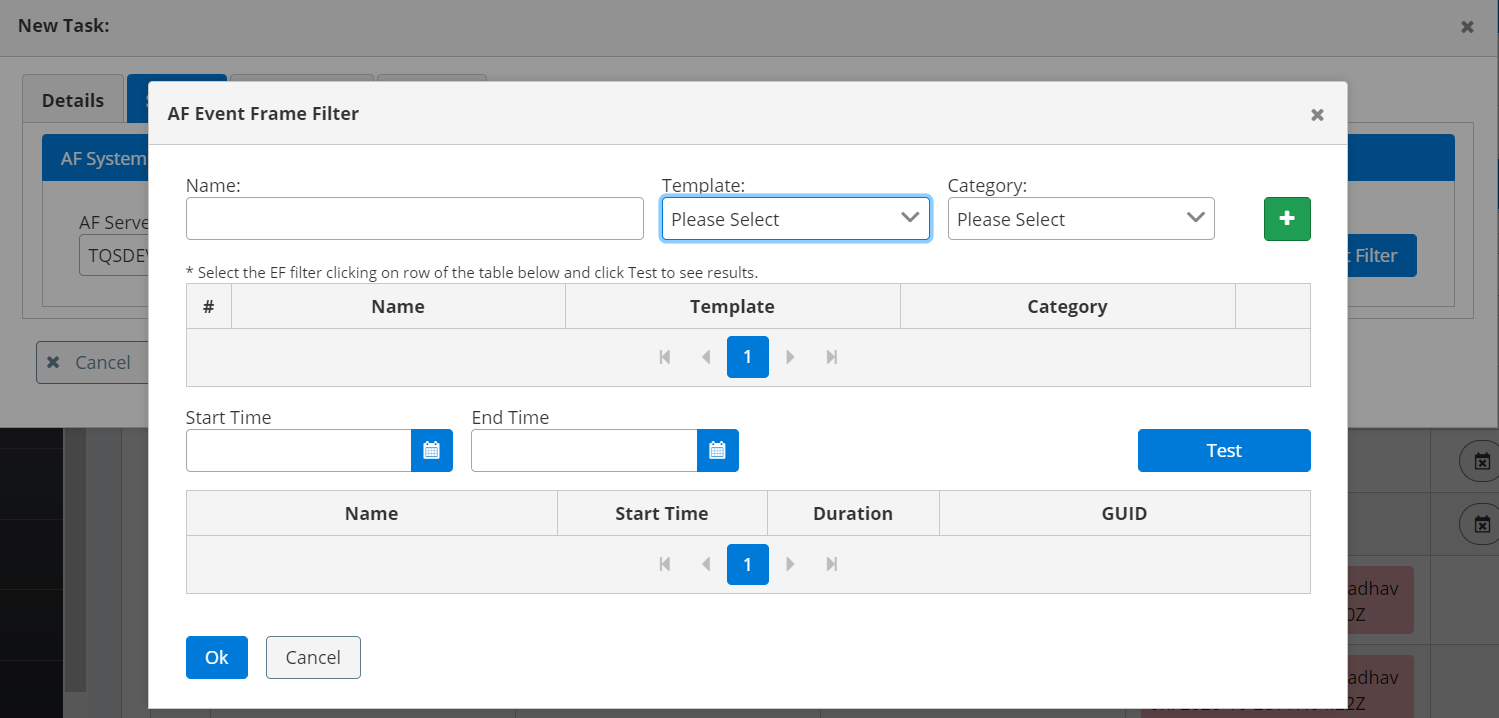Select page 1 in the filter table pager
The height and width of the screenshot is (718, 1499).
click(x=747, y=357)
